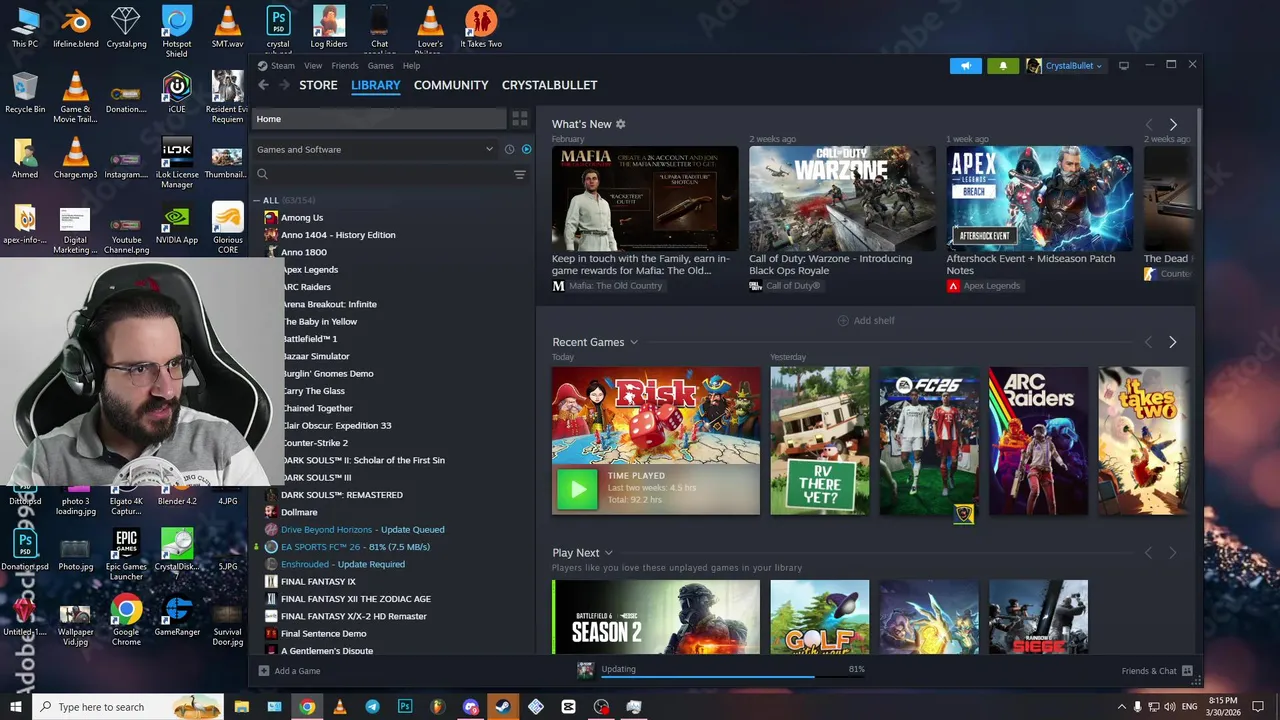This screenshot has width=1280, height=720.
Task: Switch to the STORE tab
Action: click(x=318, y=85)
